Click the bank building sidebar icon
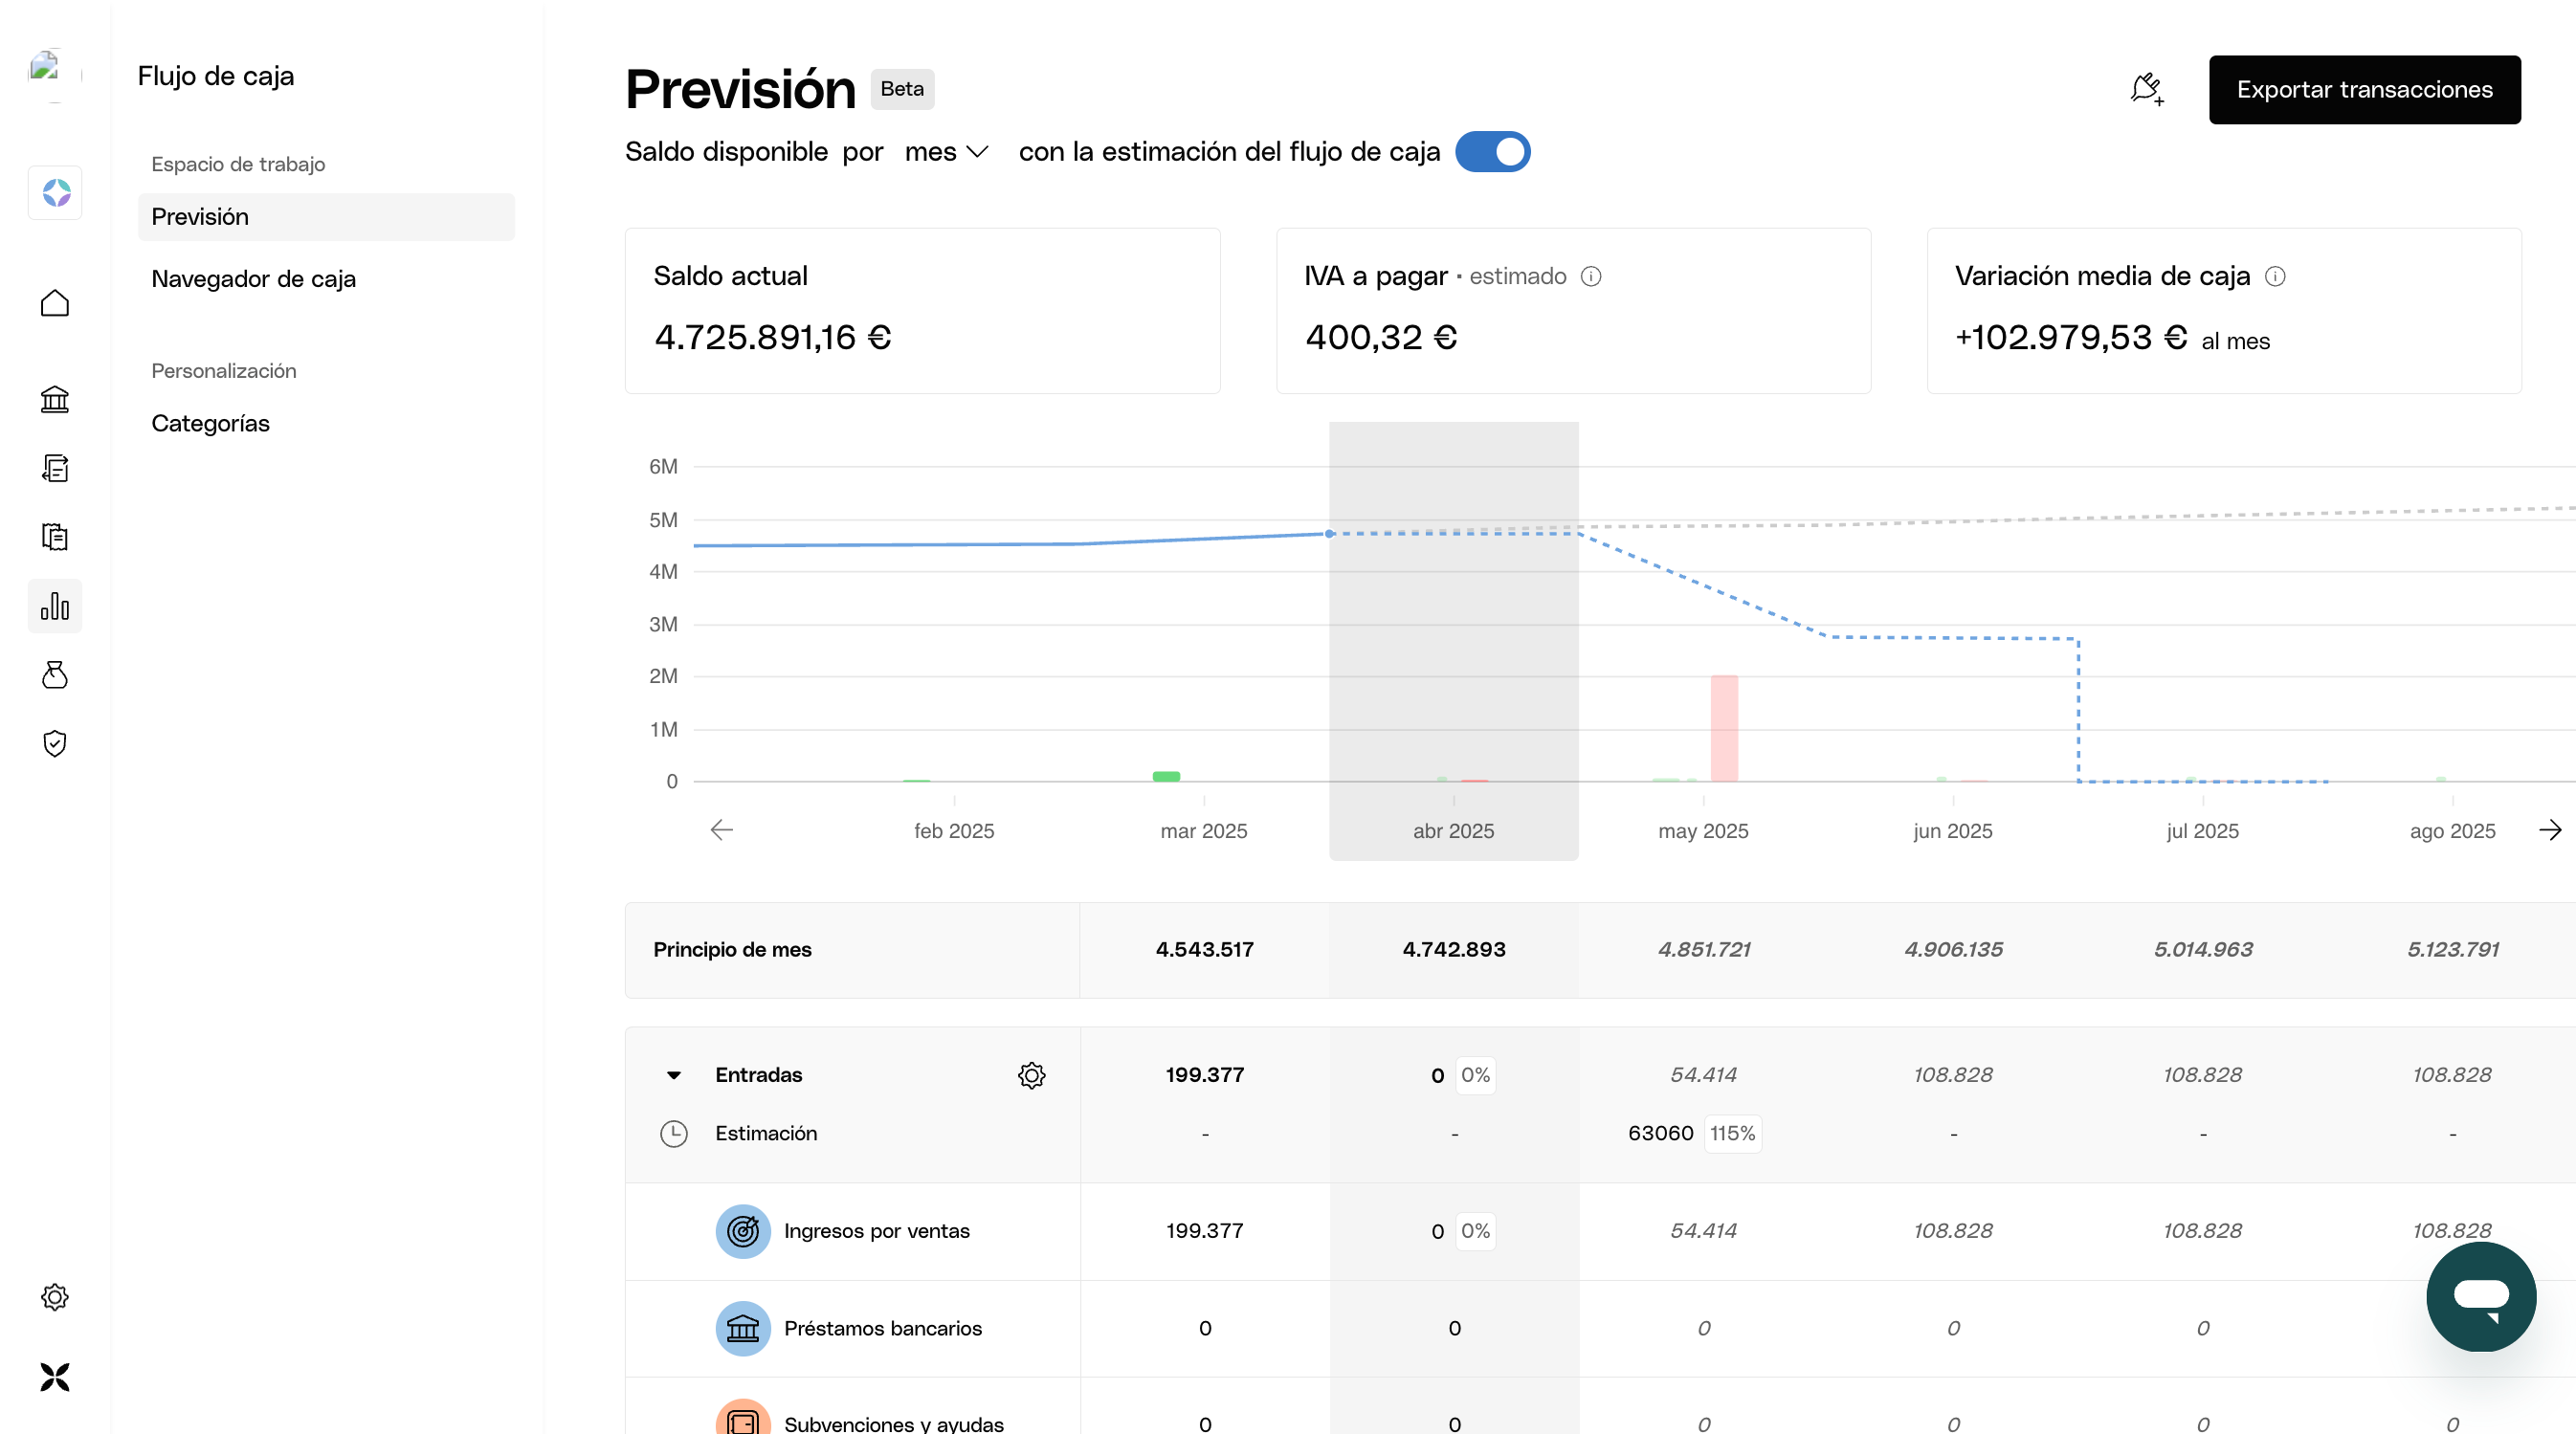 point(55,400)
